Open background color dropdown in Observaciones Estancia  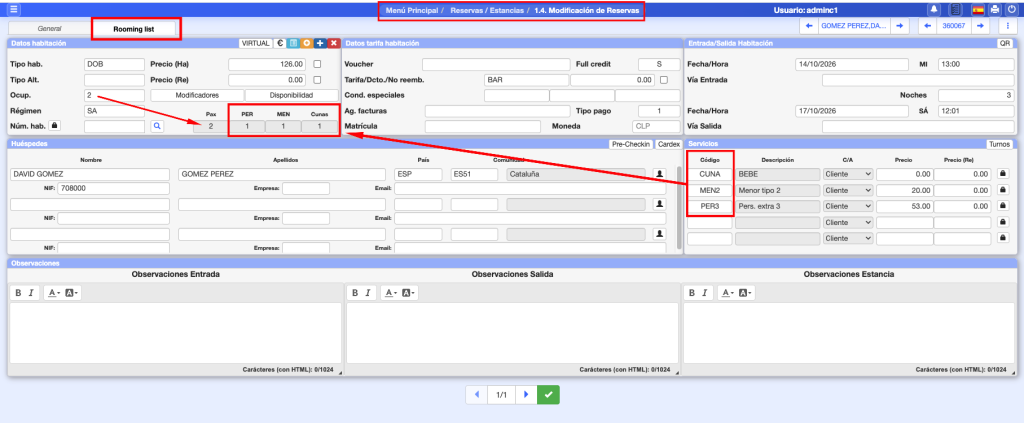[744, 293]
